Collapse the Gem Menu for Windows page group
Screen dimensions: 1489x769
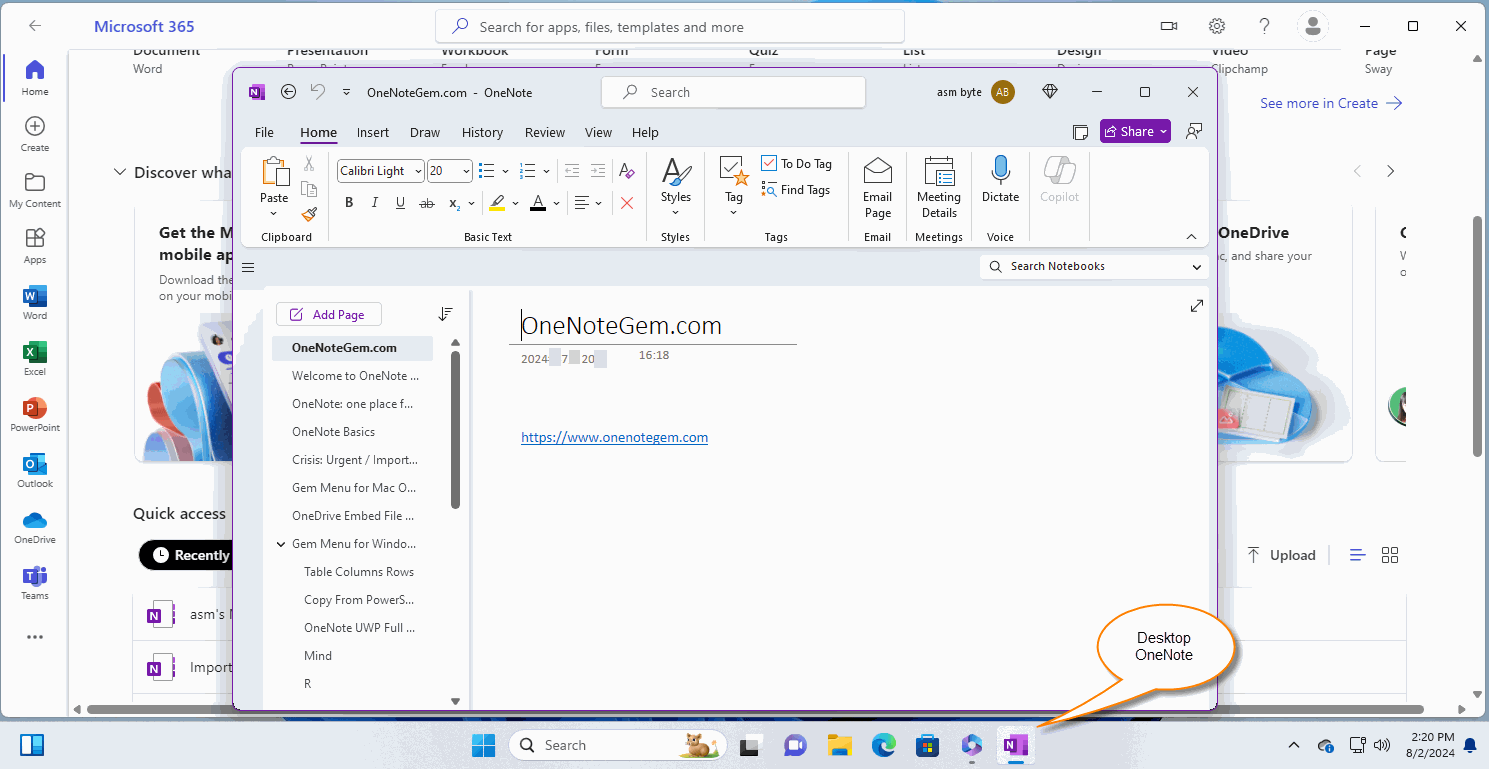click(281, 544)
